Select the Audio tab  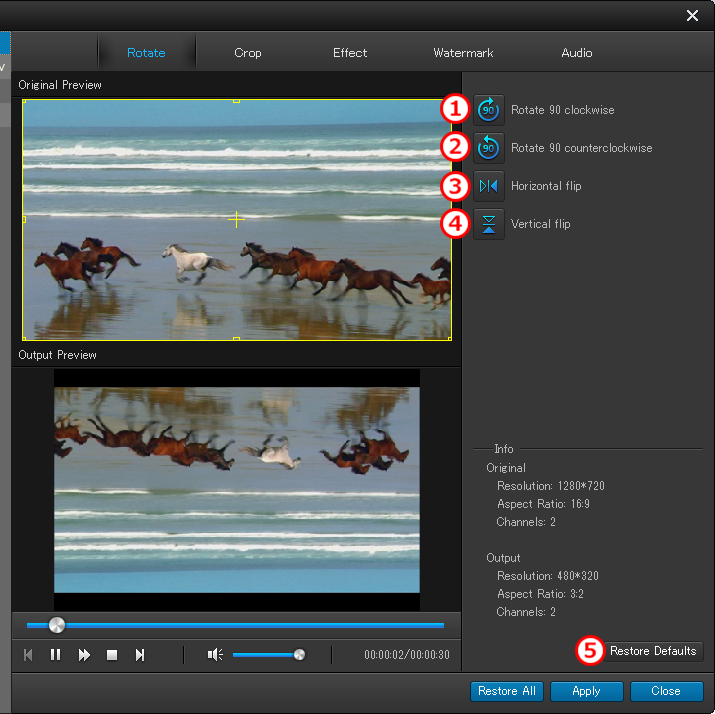click(576, 53)
